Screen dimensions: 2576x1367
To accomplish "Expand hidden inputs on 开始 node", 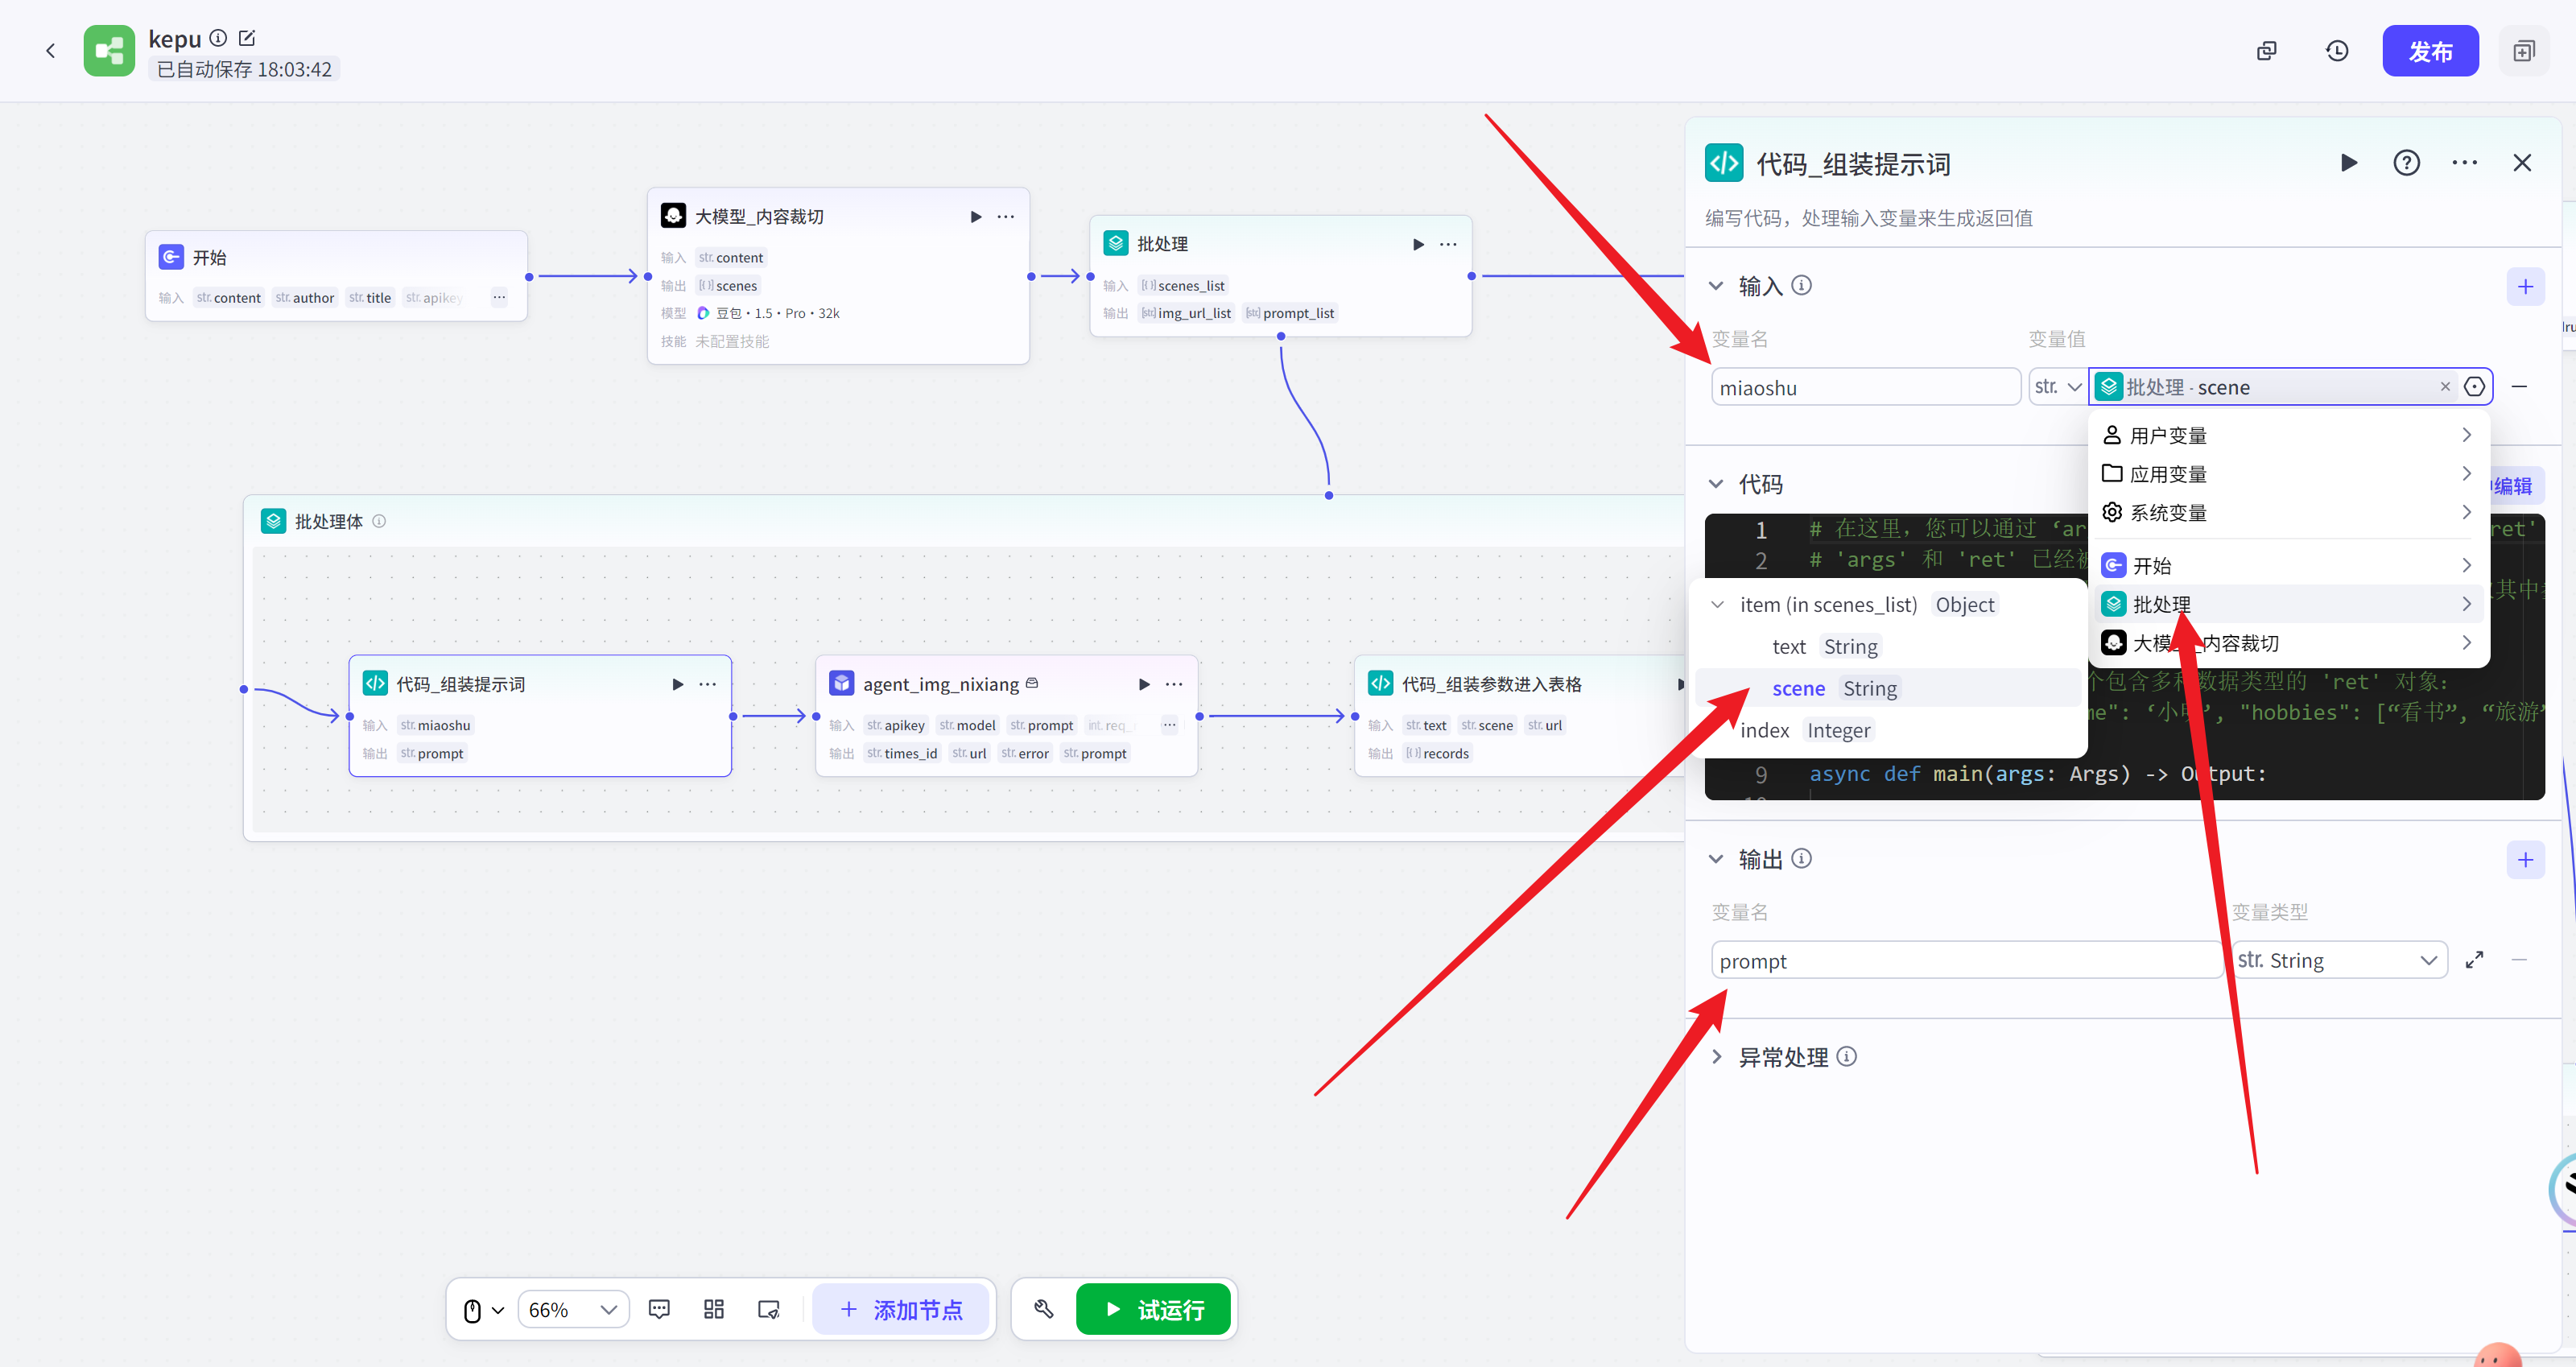I will click(499, 297).
